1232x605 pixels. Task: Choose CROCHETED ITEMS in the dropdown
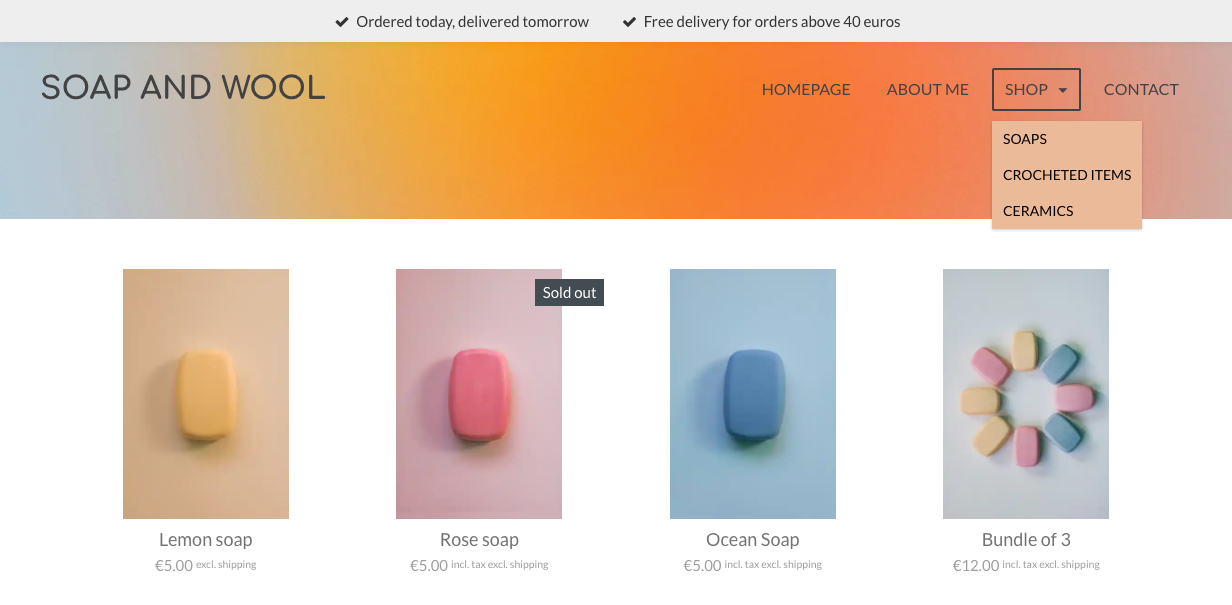(1067, 175)
